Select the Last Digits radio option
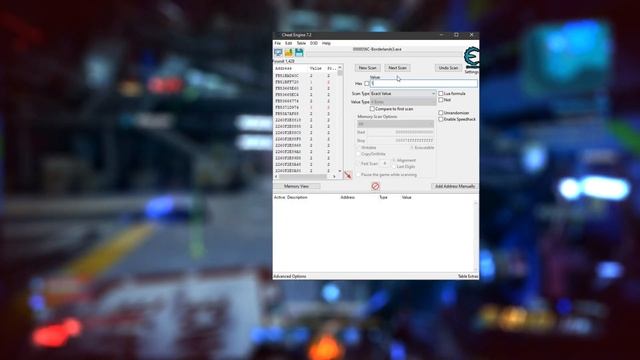The width and height of the screenshot is (640, 360). point(394,167)
